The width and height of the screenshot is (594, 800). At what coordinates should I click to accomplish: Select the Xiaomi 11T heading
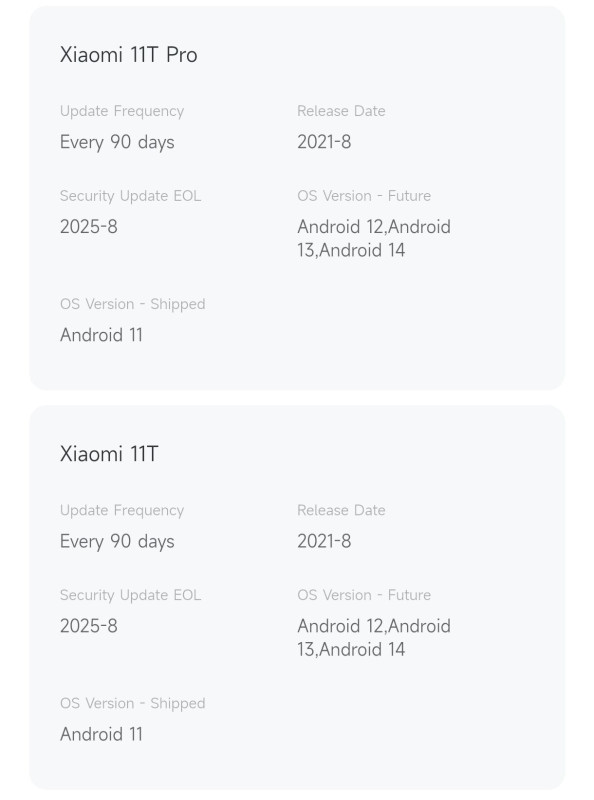point(109,454)
